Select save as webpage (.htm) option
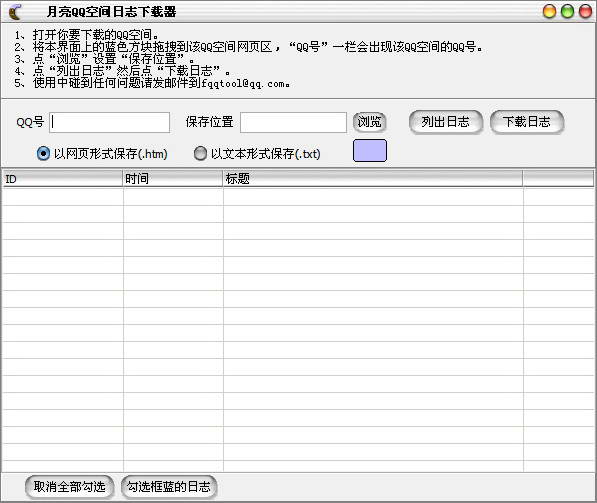Viewport: 597px width, 503px height. click(x=43, y=153)
